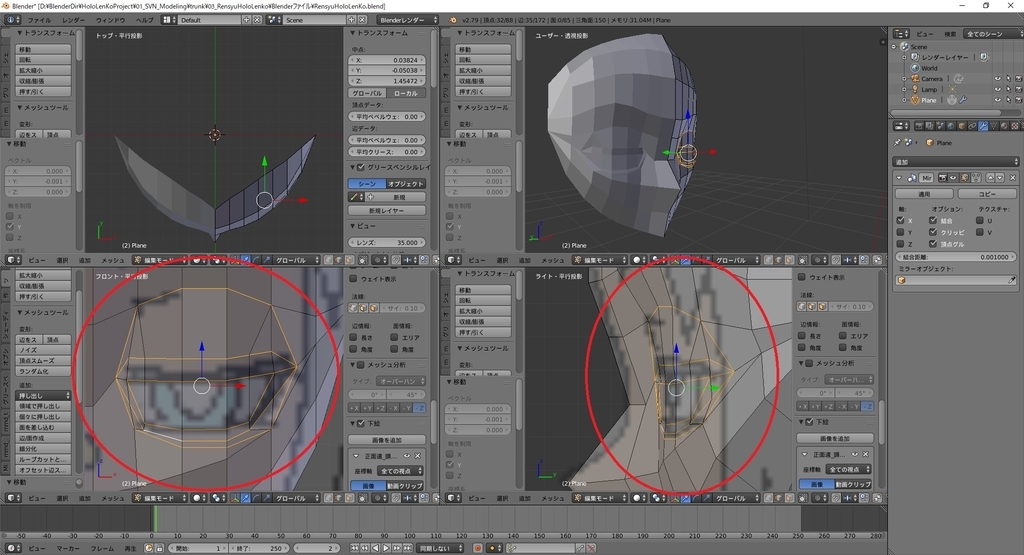Switch transform panel to ローカル
Image resolution: width=1024 pixels, height=555 pixels.
pos(406,93)
